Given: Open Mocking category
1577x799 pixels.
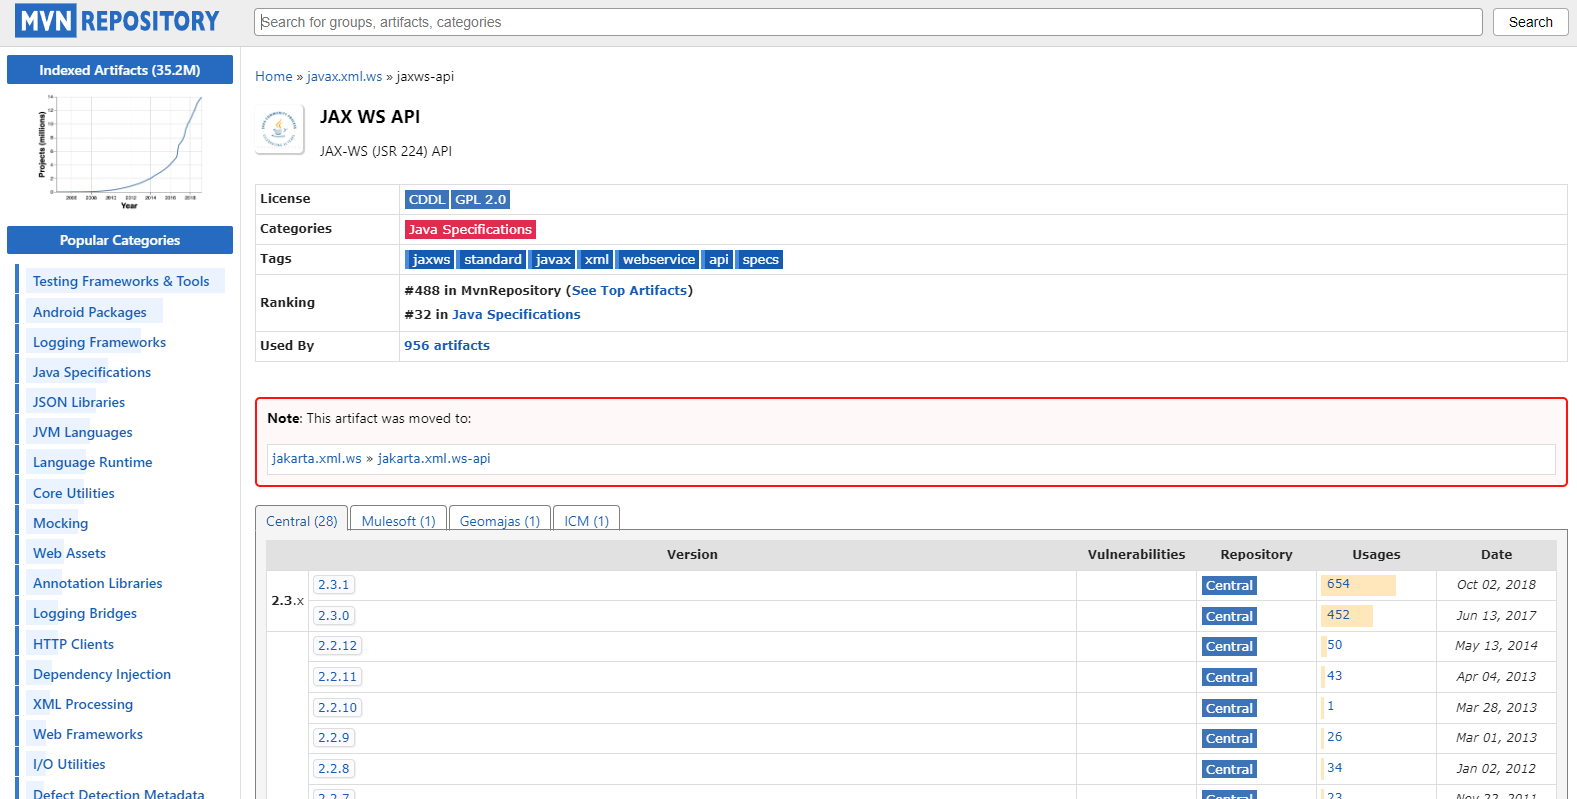Looking at the screenshot, I should coord(60,523).
